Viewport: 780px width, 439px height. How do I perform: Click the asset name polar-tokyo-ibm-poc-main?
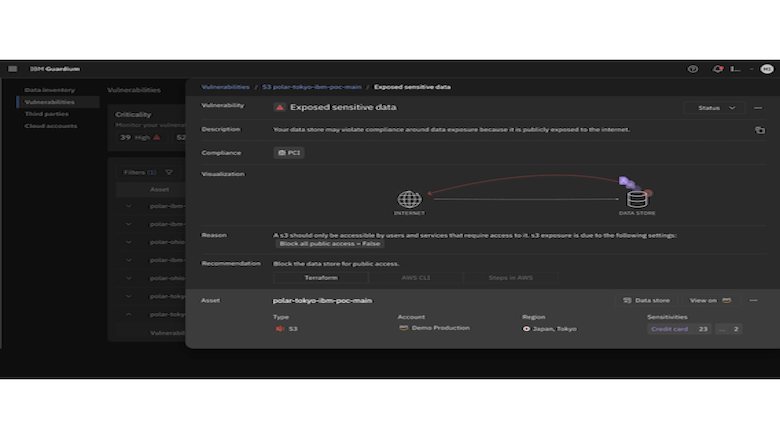coord(322,301)
